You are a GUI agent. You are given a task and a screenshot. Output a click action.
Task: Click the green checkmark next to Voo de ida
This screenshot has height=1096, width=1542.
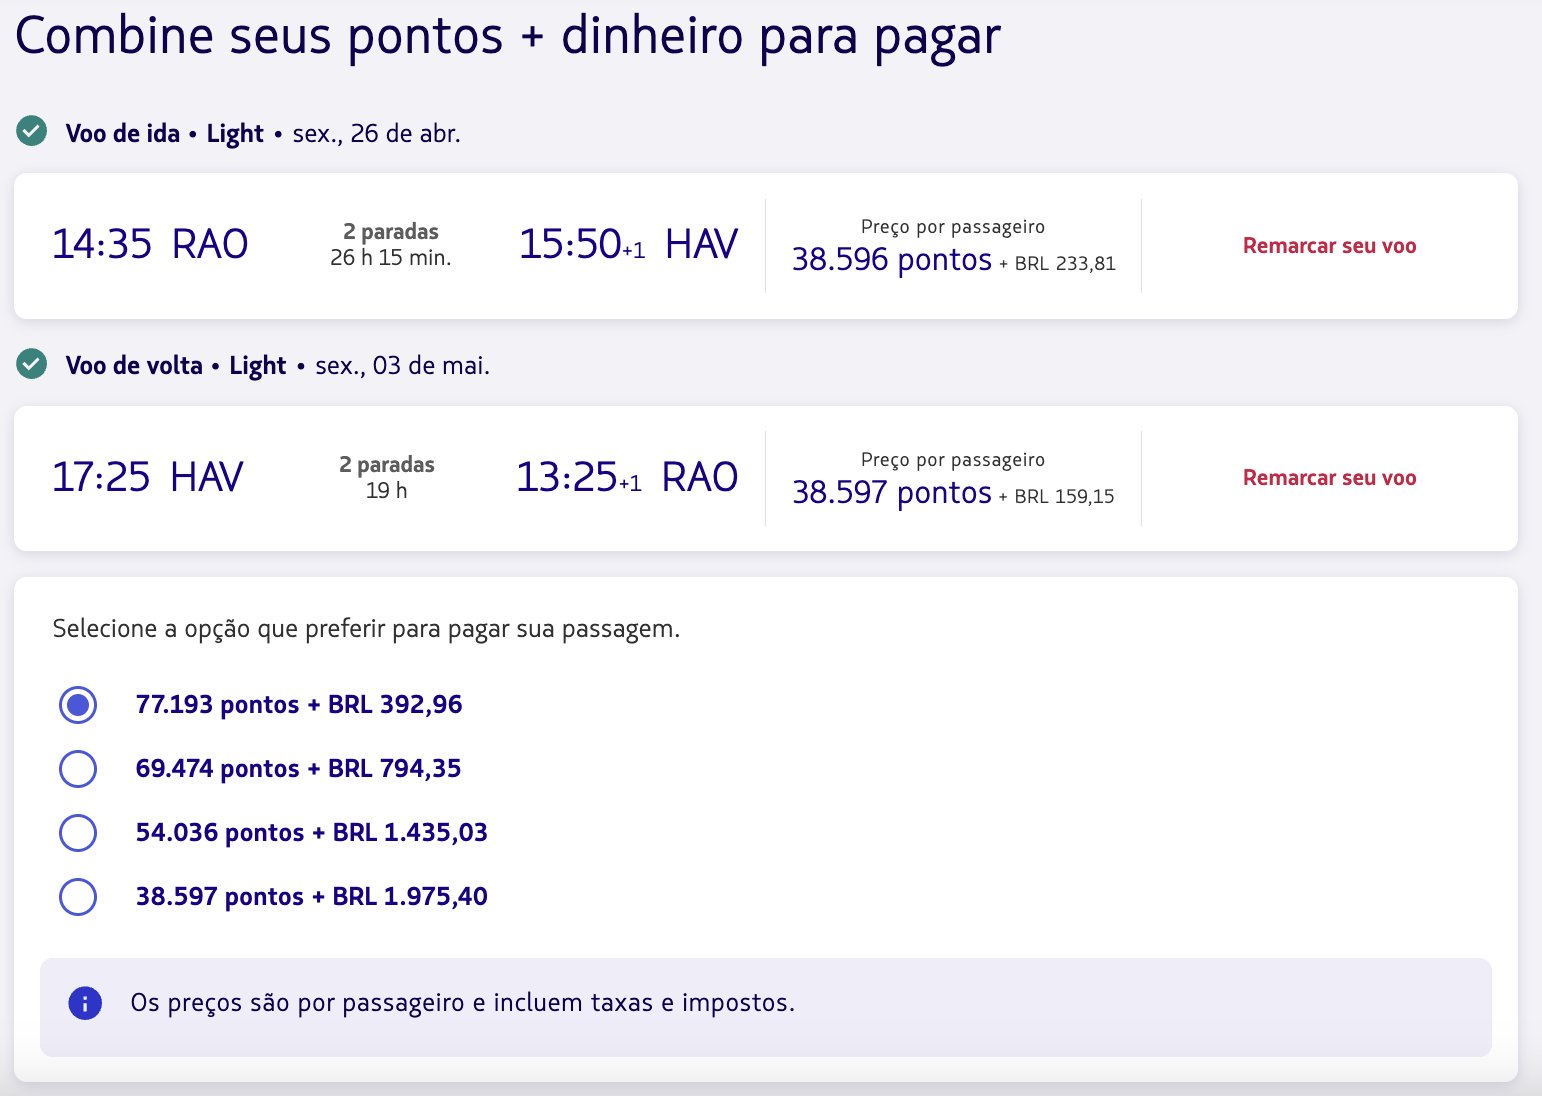coord(32,131)
